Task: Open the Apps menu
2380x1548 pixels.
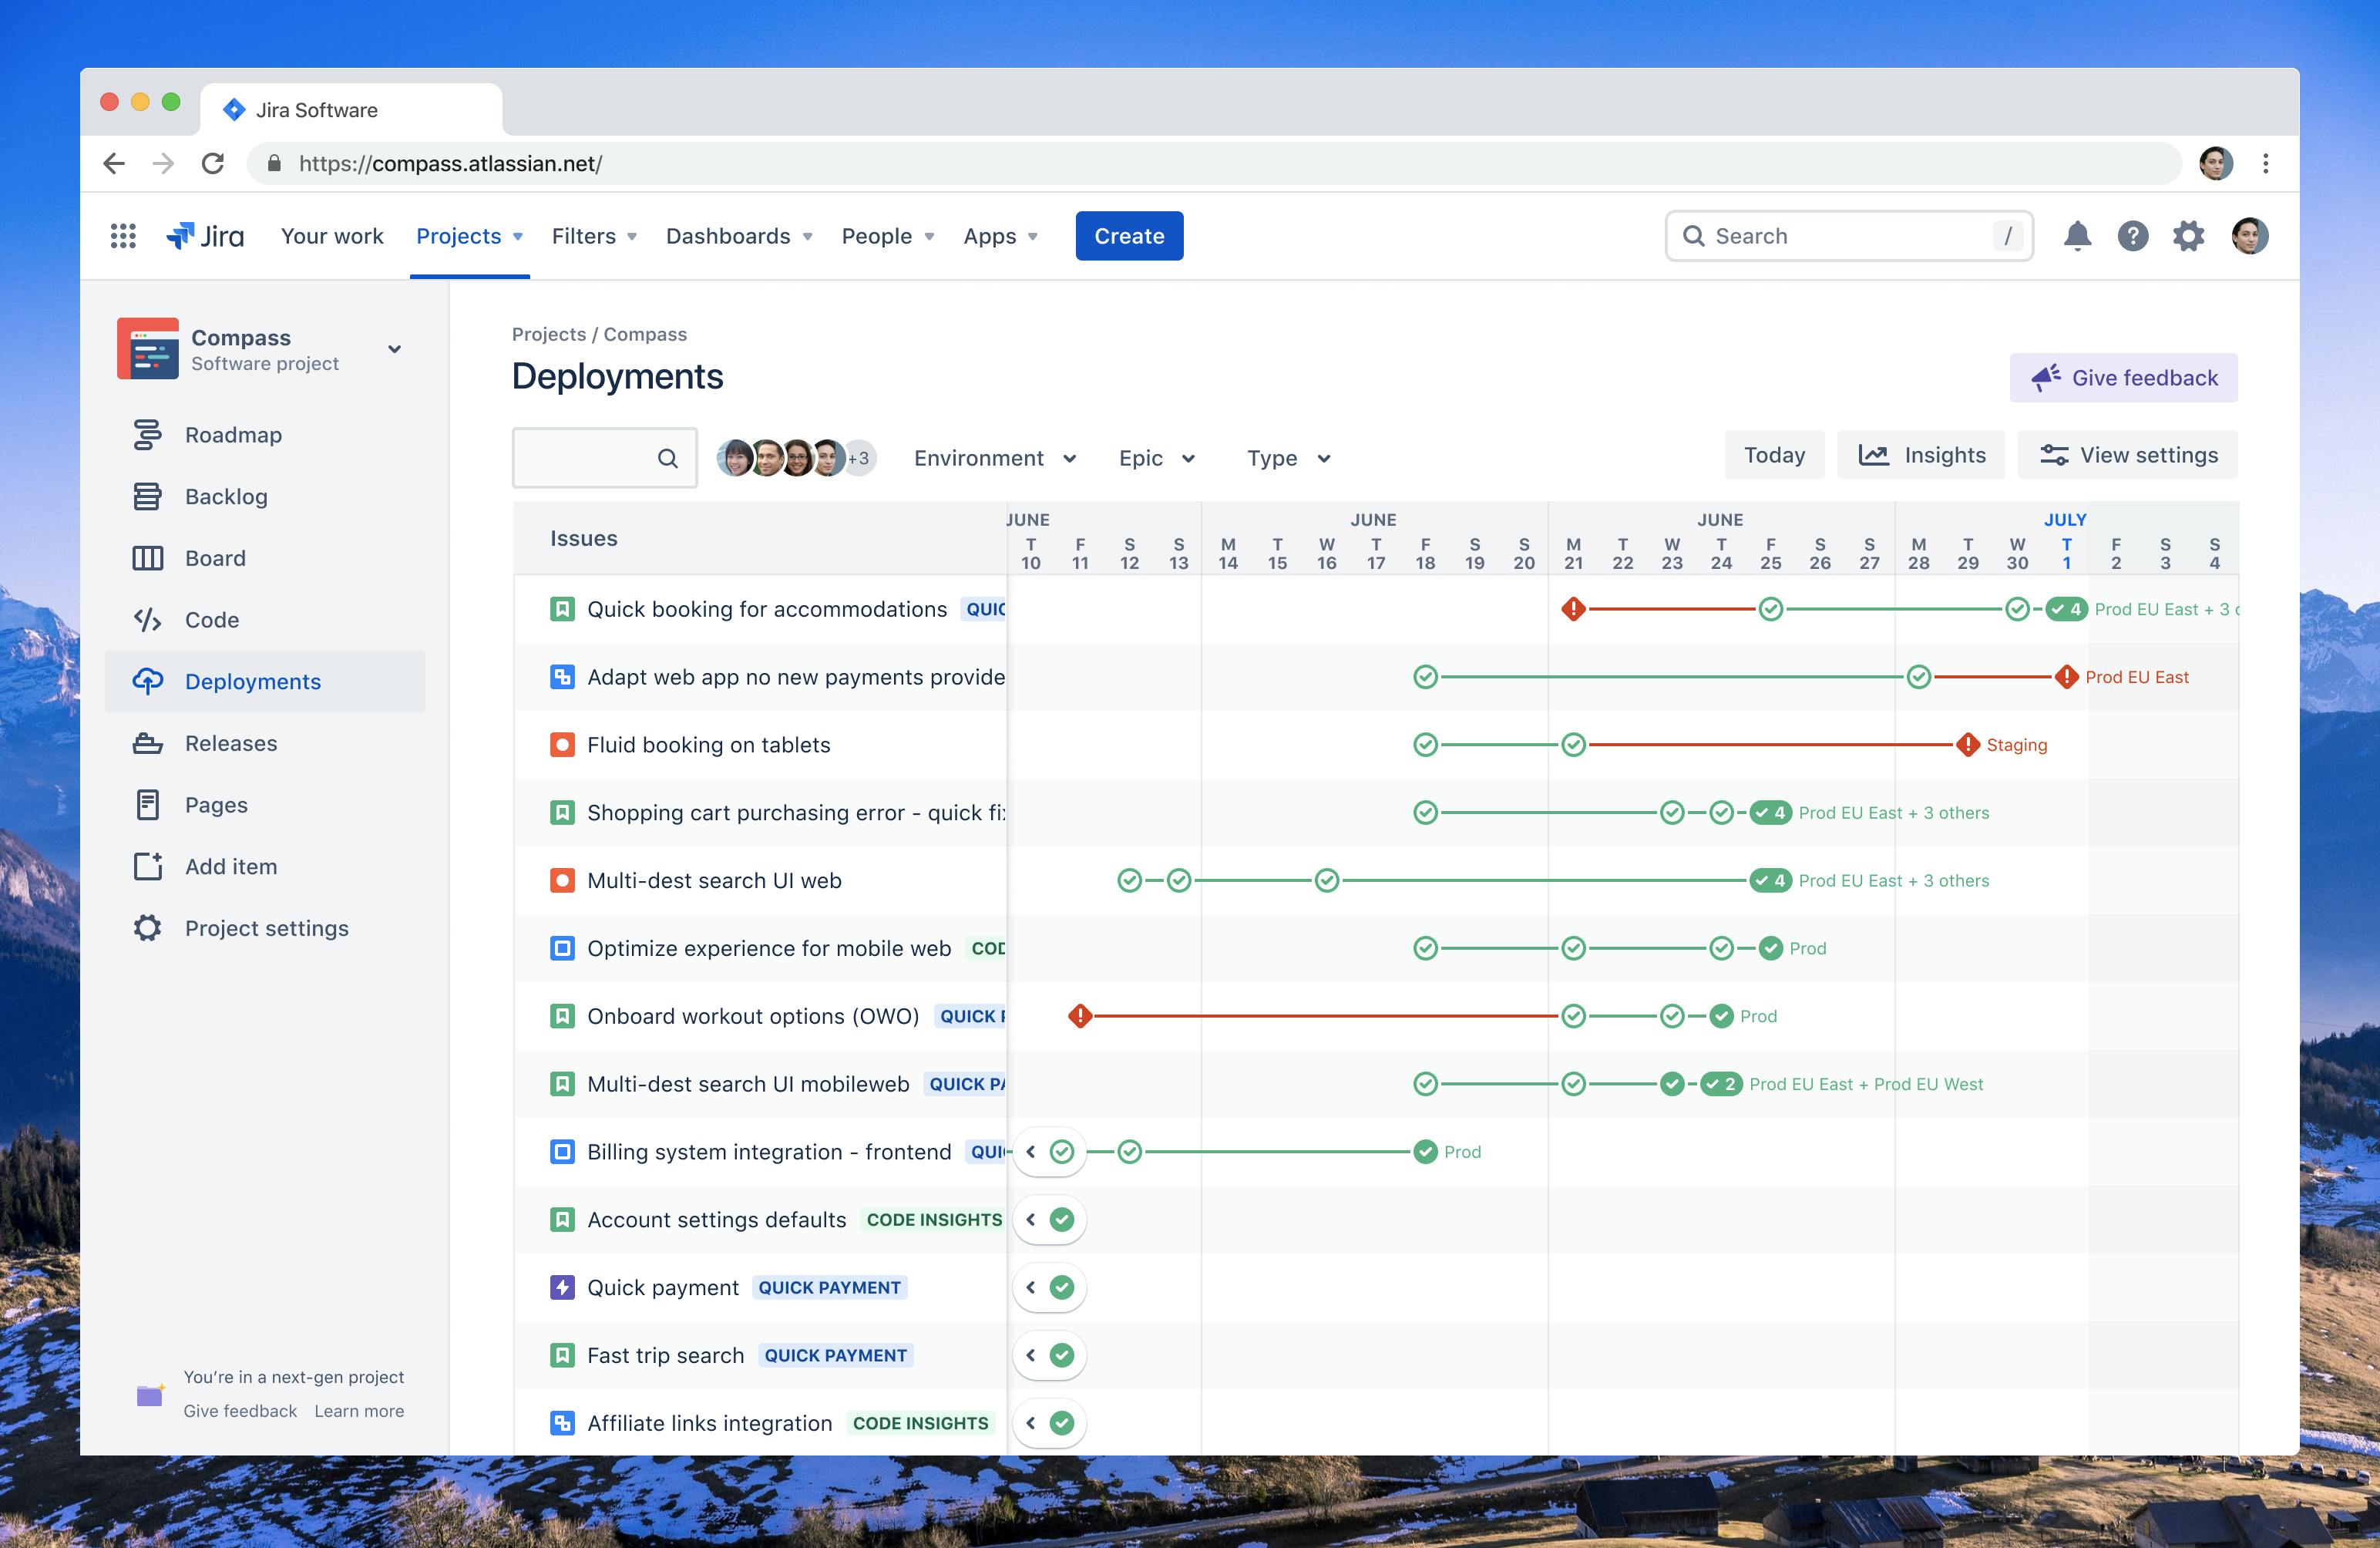Action: pyautogui.click(x=1000, y=236)
